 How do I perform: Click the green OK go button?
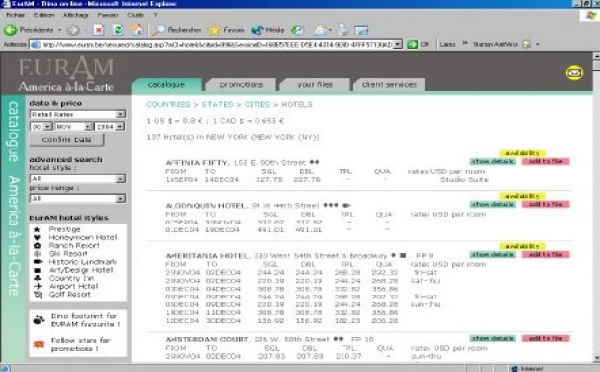pyautogui.click(x=417, y=44)
